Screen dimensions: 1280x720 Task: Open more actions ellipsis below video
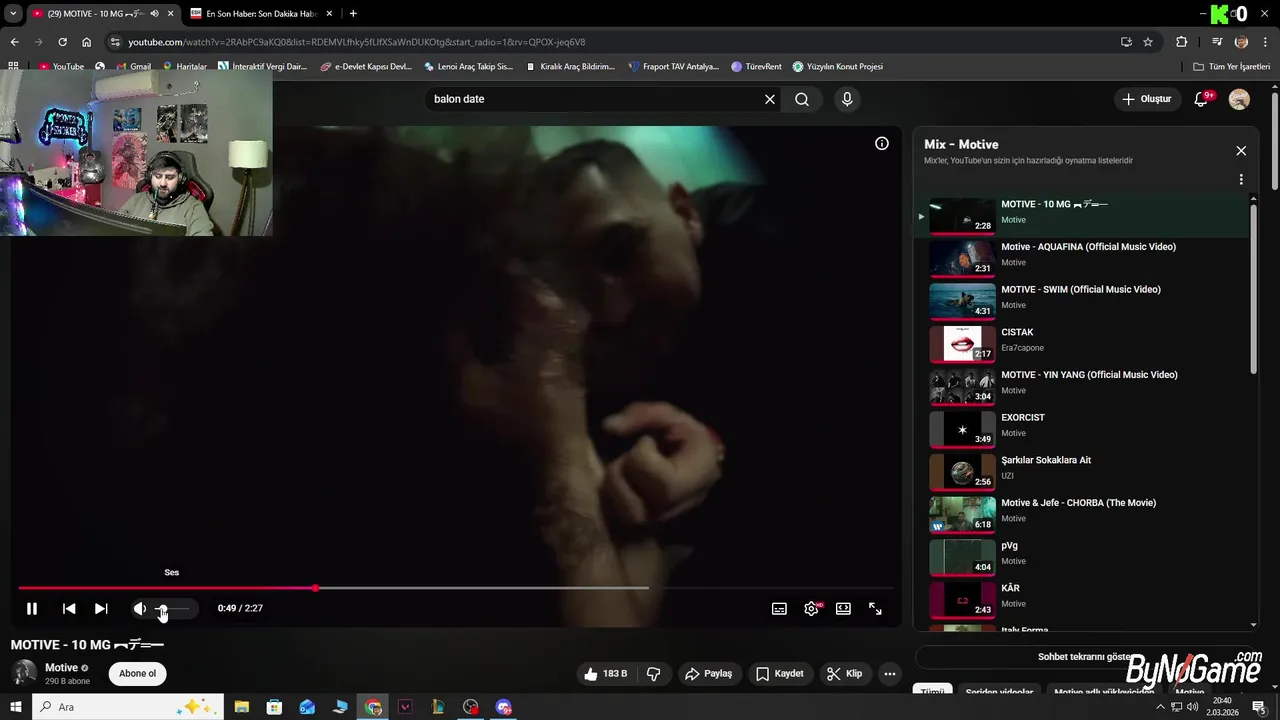click(x=889, y=674)
